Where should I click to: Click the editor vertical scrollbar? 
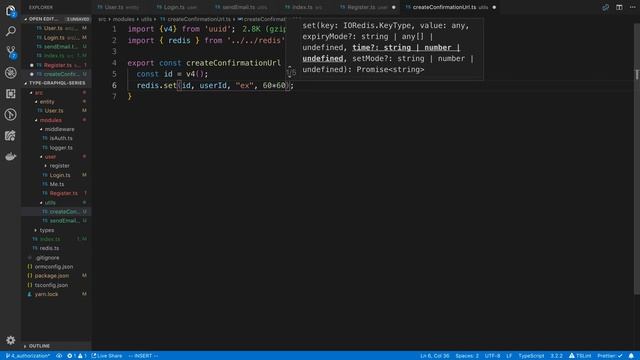click(637, 159)
